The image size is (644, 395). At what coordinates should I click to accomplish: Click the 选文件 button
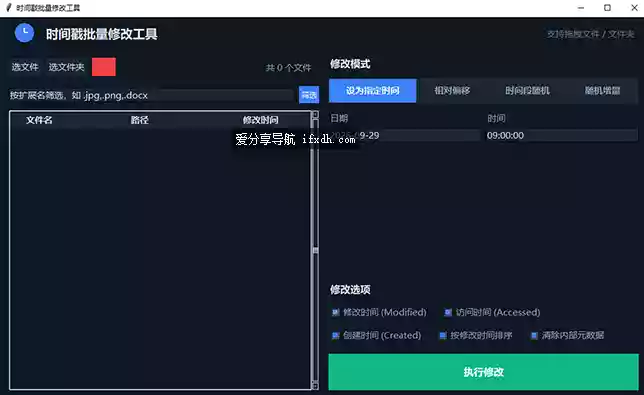pos(25,67)
